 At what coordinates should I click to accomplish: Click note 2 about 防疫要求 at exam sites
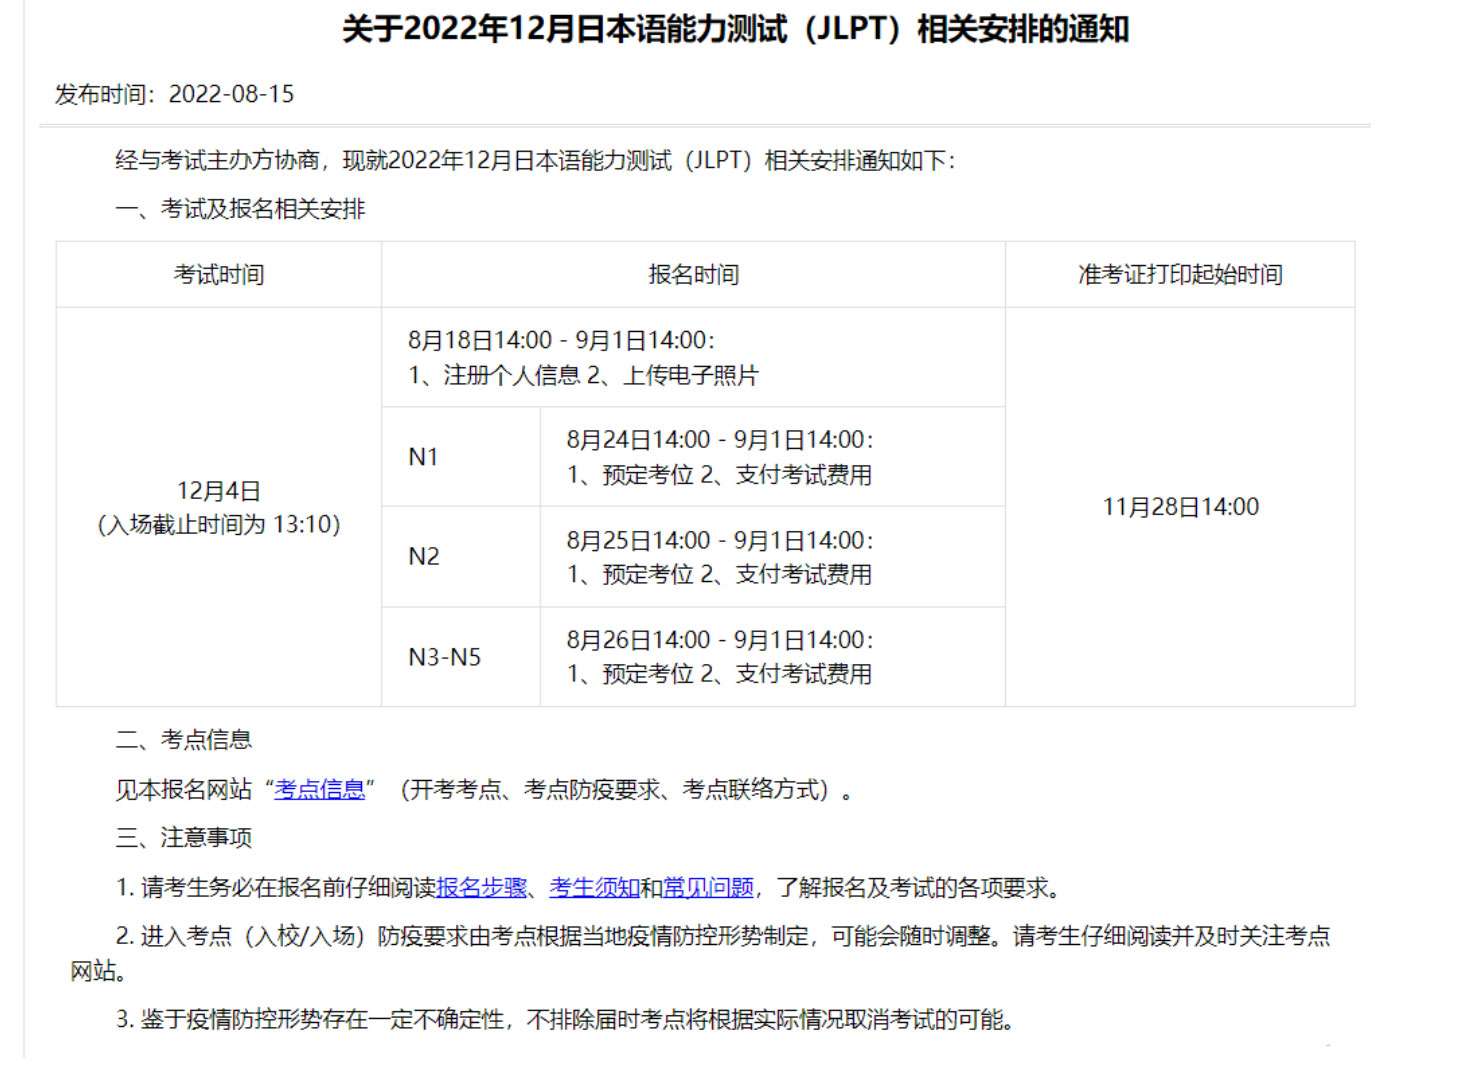point(700,953)
